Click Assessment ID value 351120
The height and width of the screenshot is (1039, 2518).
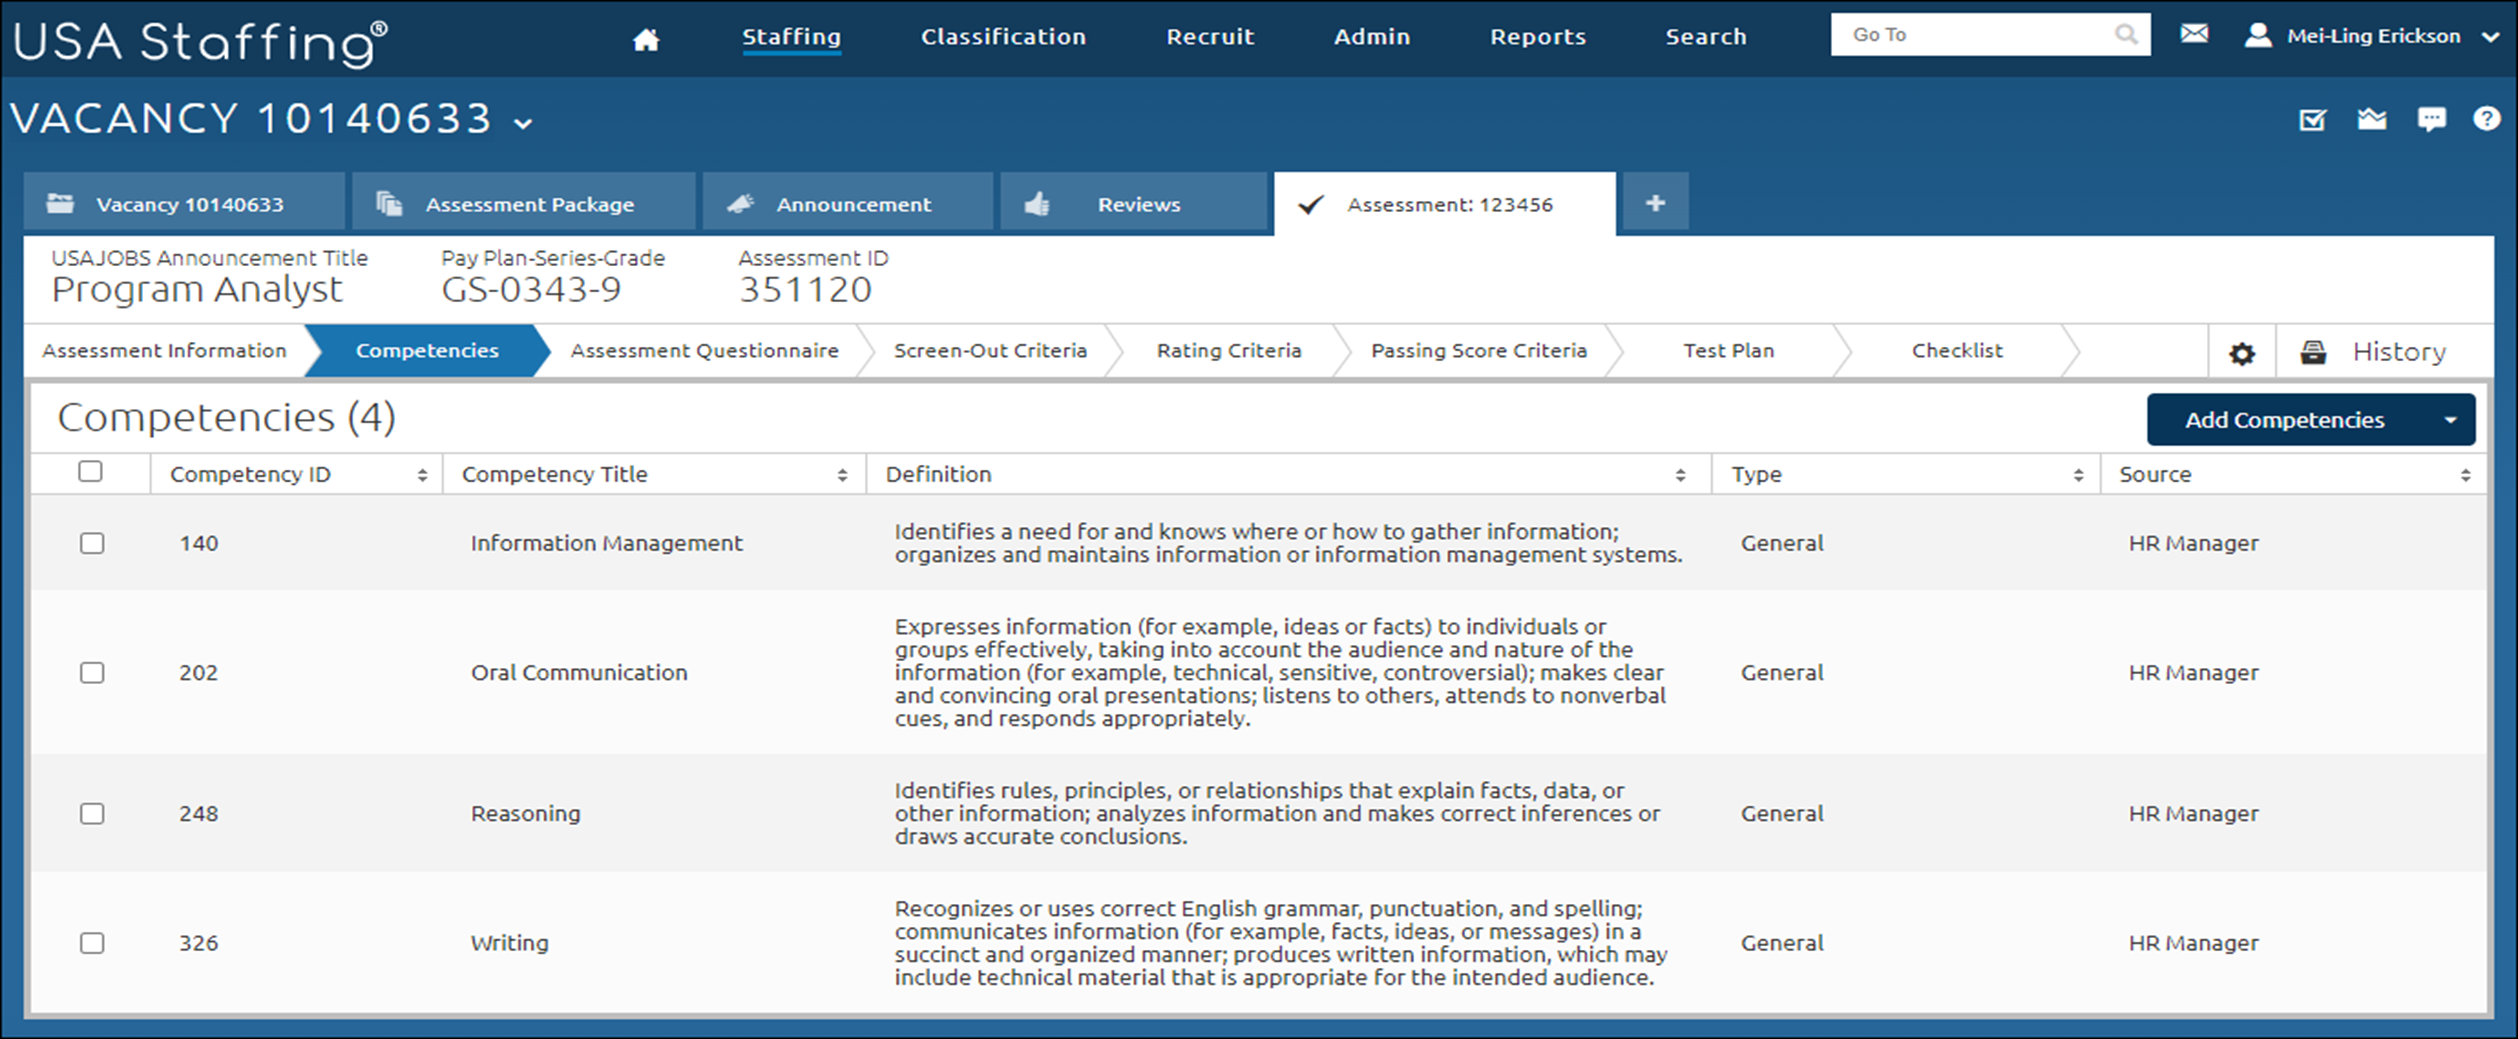[805, 290]
